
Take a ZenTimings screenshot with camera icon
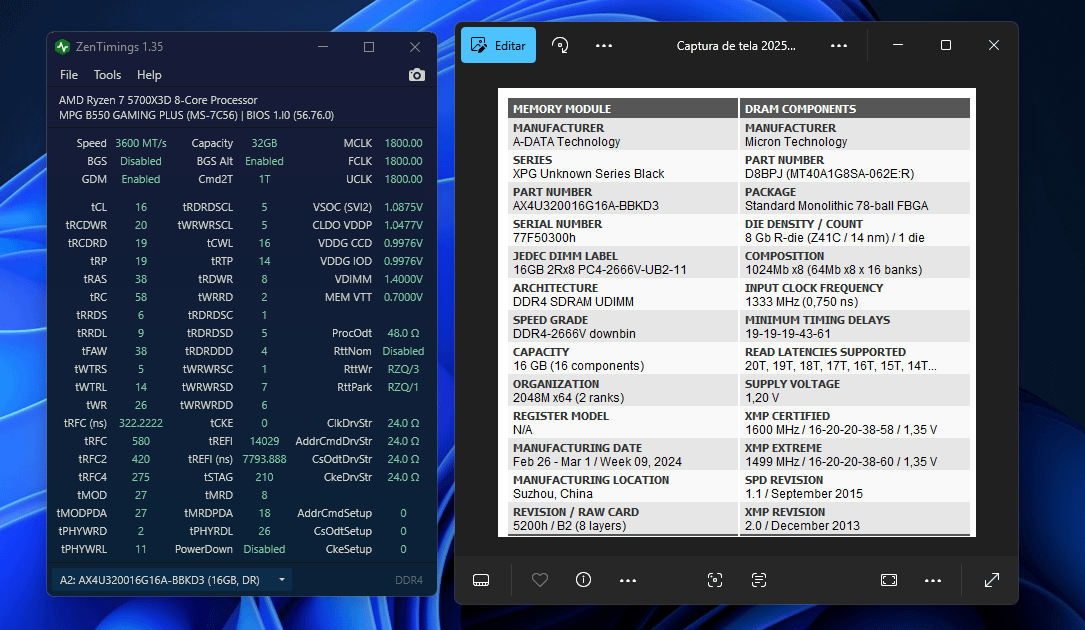click(417, 75)
